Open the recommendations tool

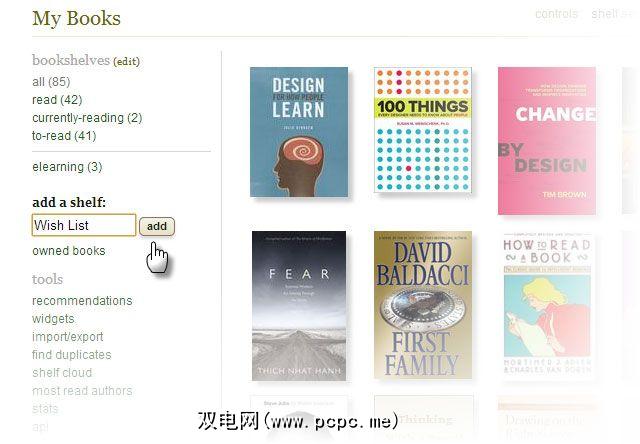click(82, 301)
